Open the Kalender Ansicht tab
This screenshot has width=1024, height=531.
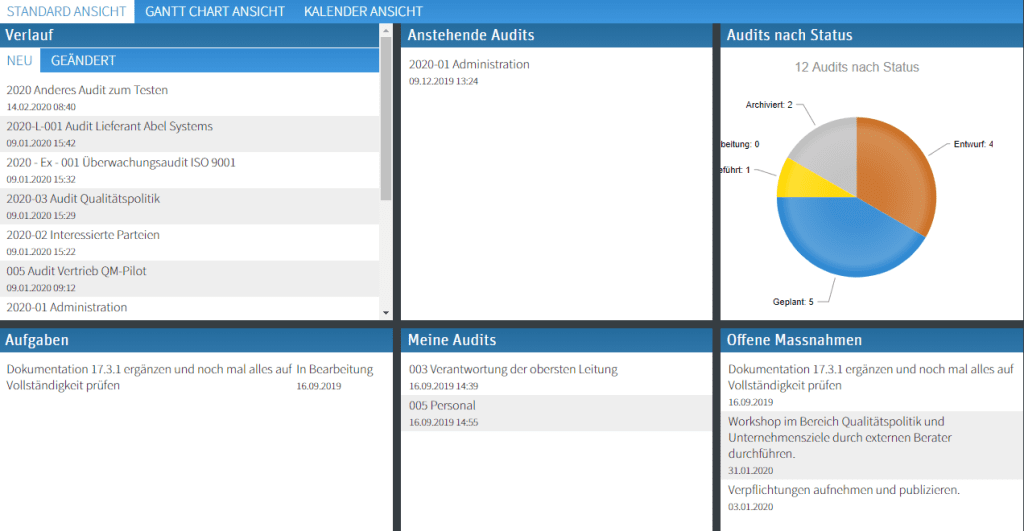tap(363, 12)
